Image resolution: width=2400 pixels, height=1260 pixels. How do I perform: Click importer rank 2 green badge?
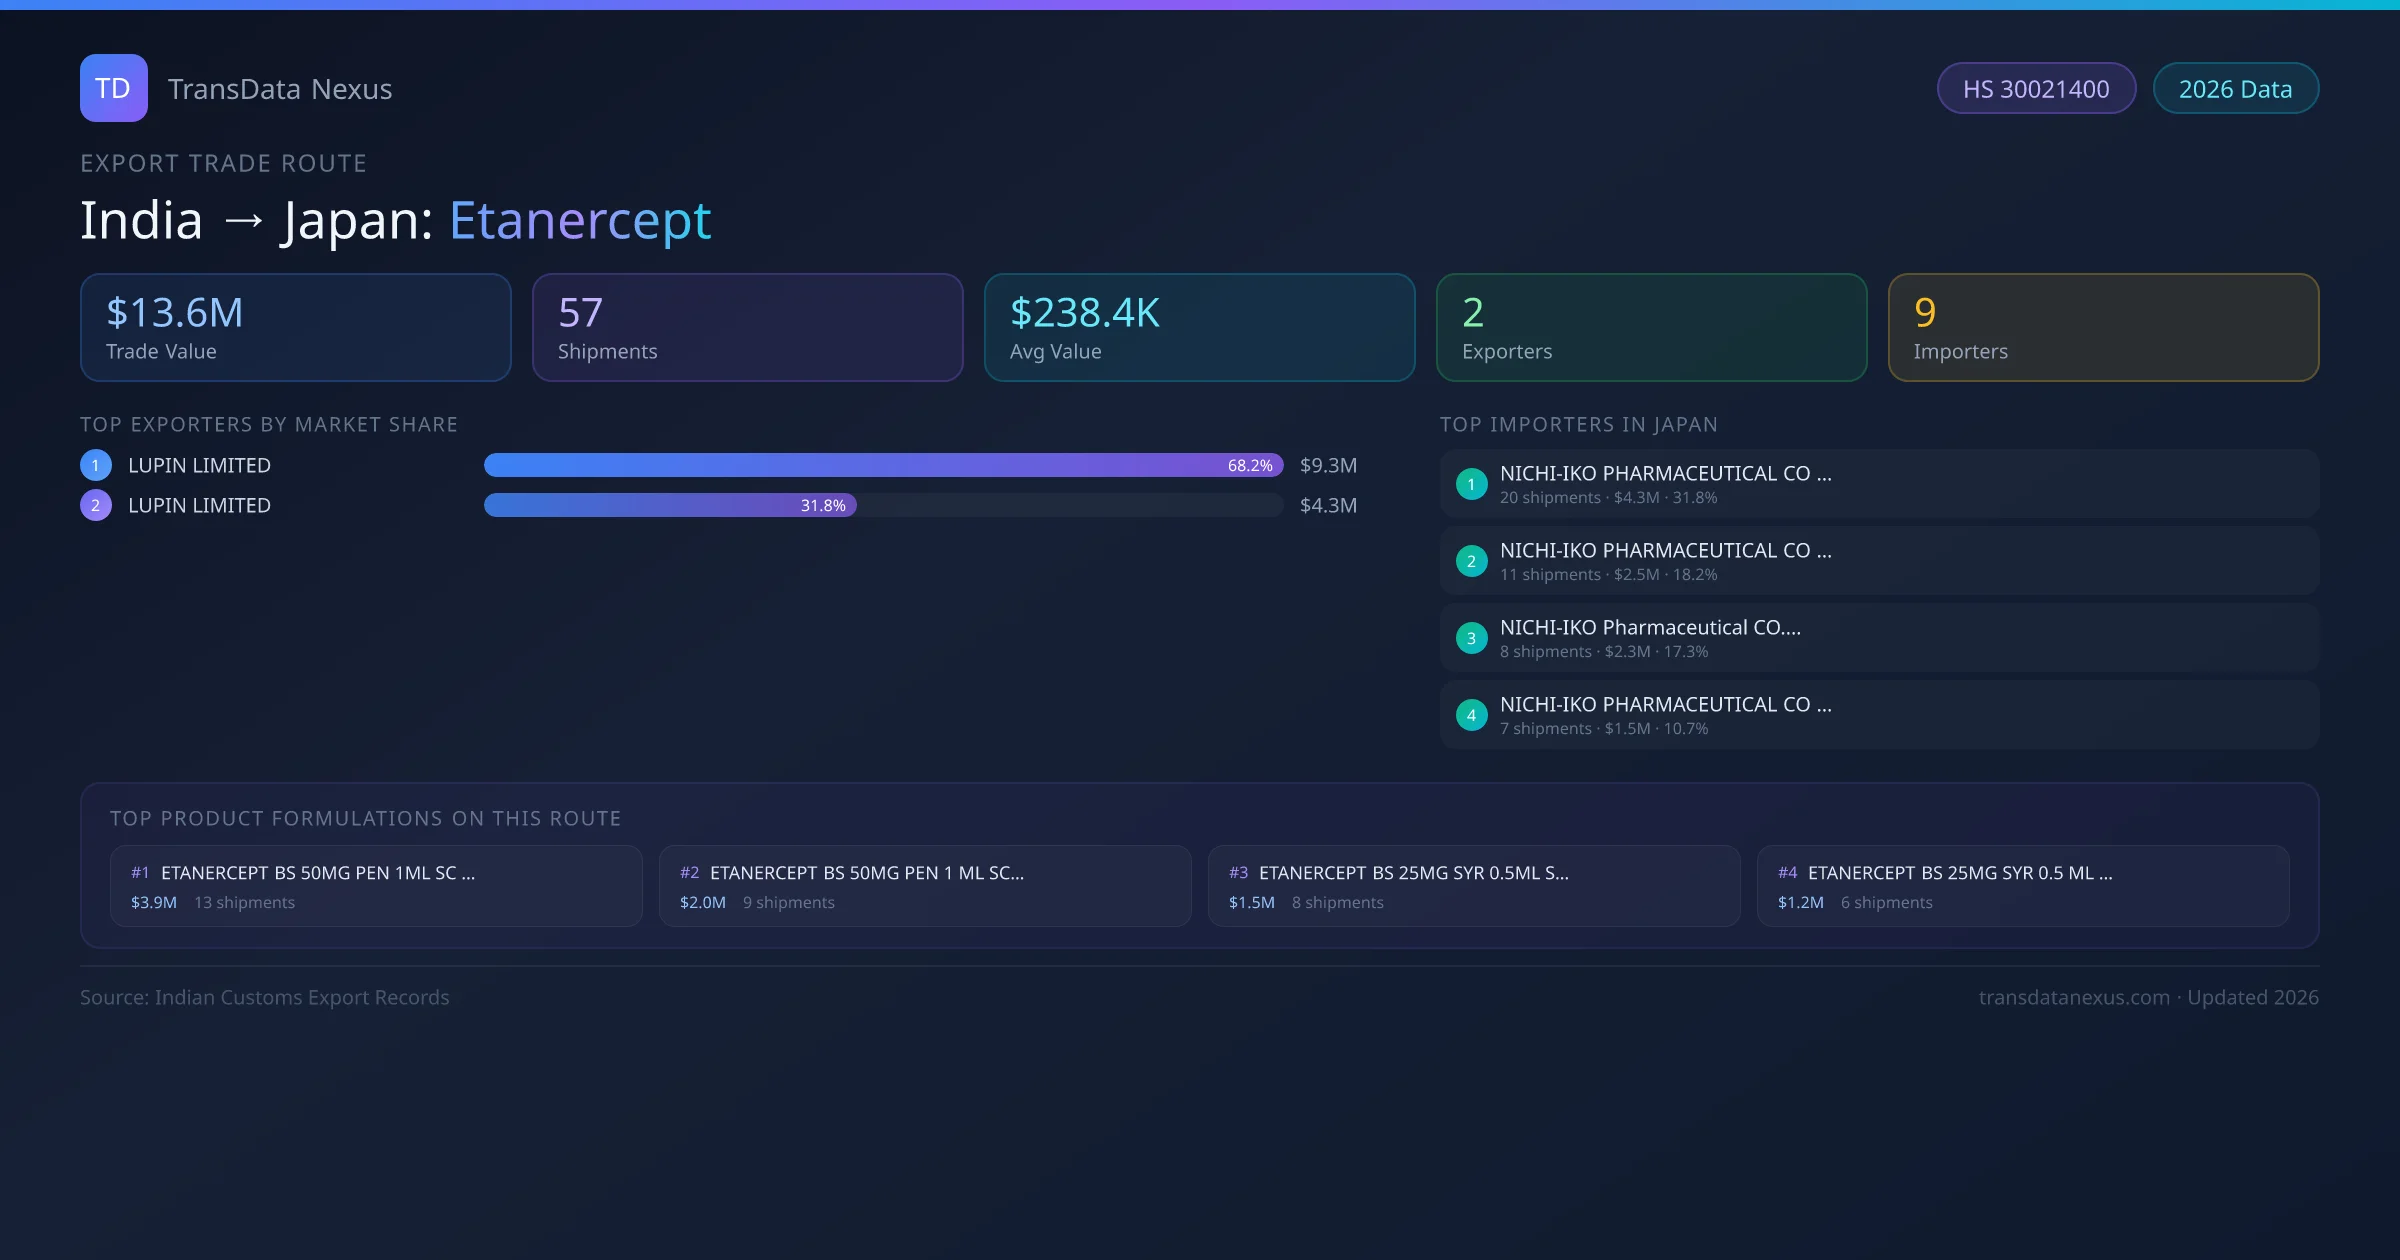pos(1471,561)
